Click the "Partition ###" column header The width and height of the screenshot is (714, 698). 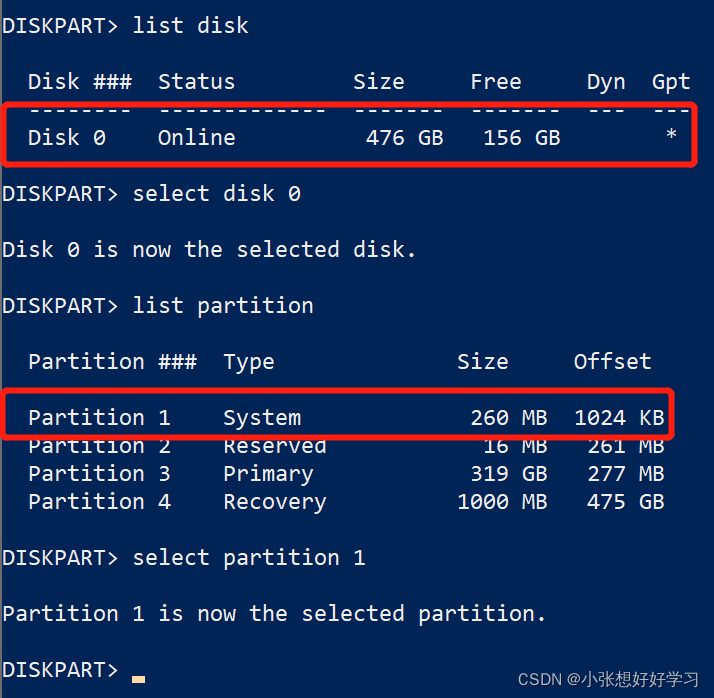[x=112, y=362]
